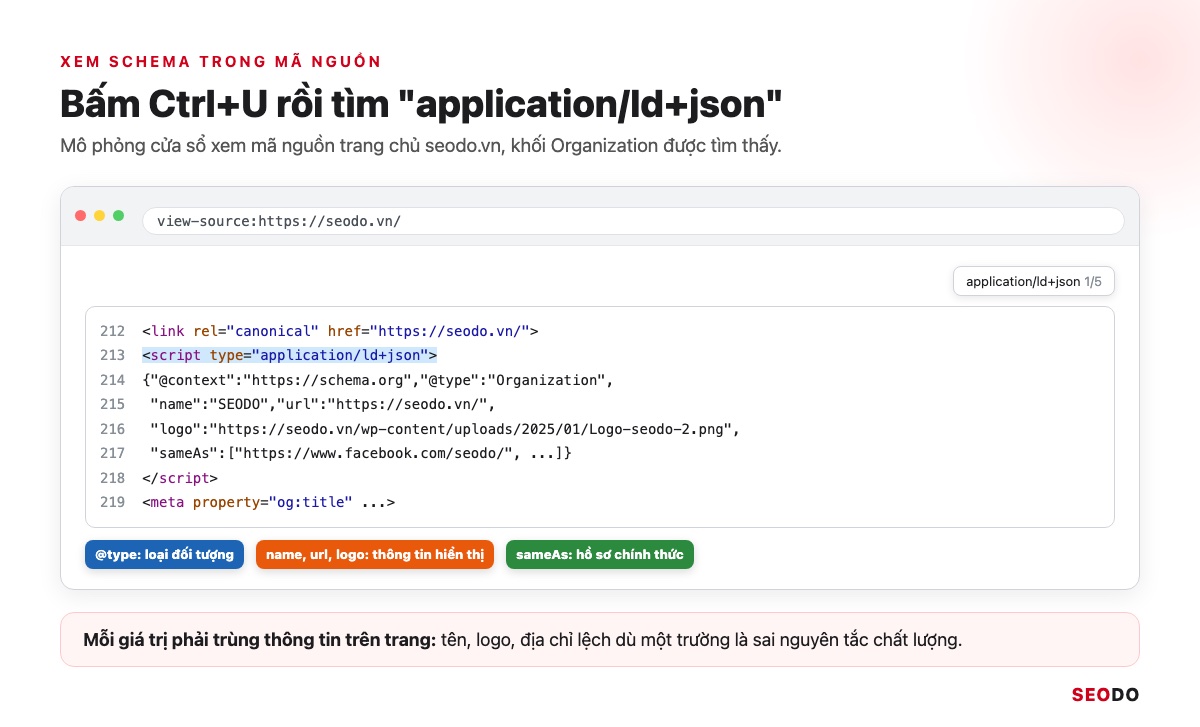Screen dimensions: 1200x727
Task: Click the @context schema.org line 214
Action: pos(377,380)
